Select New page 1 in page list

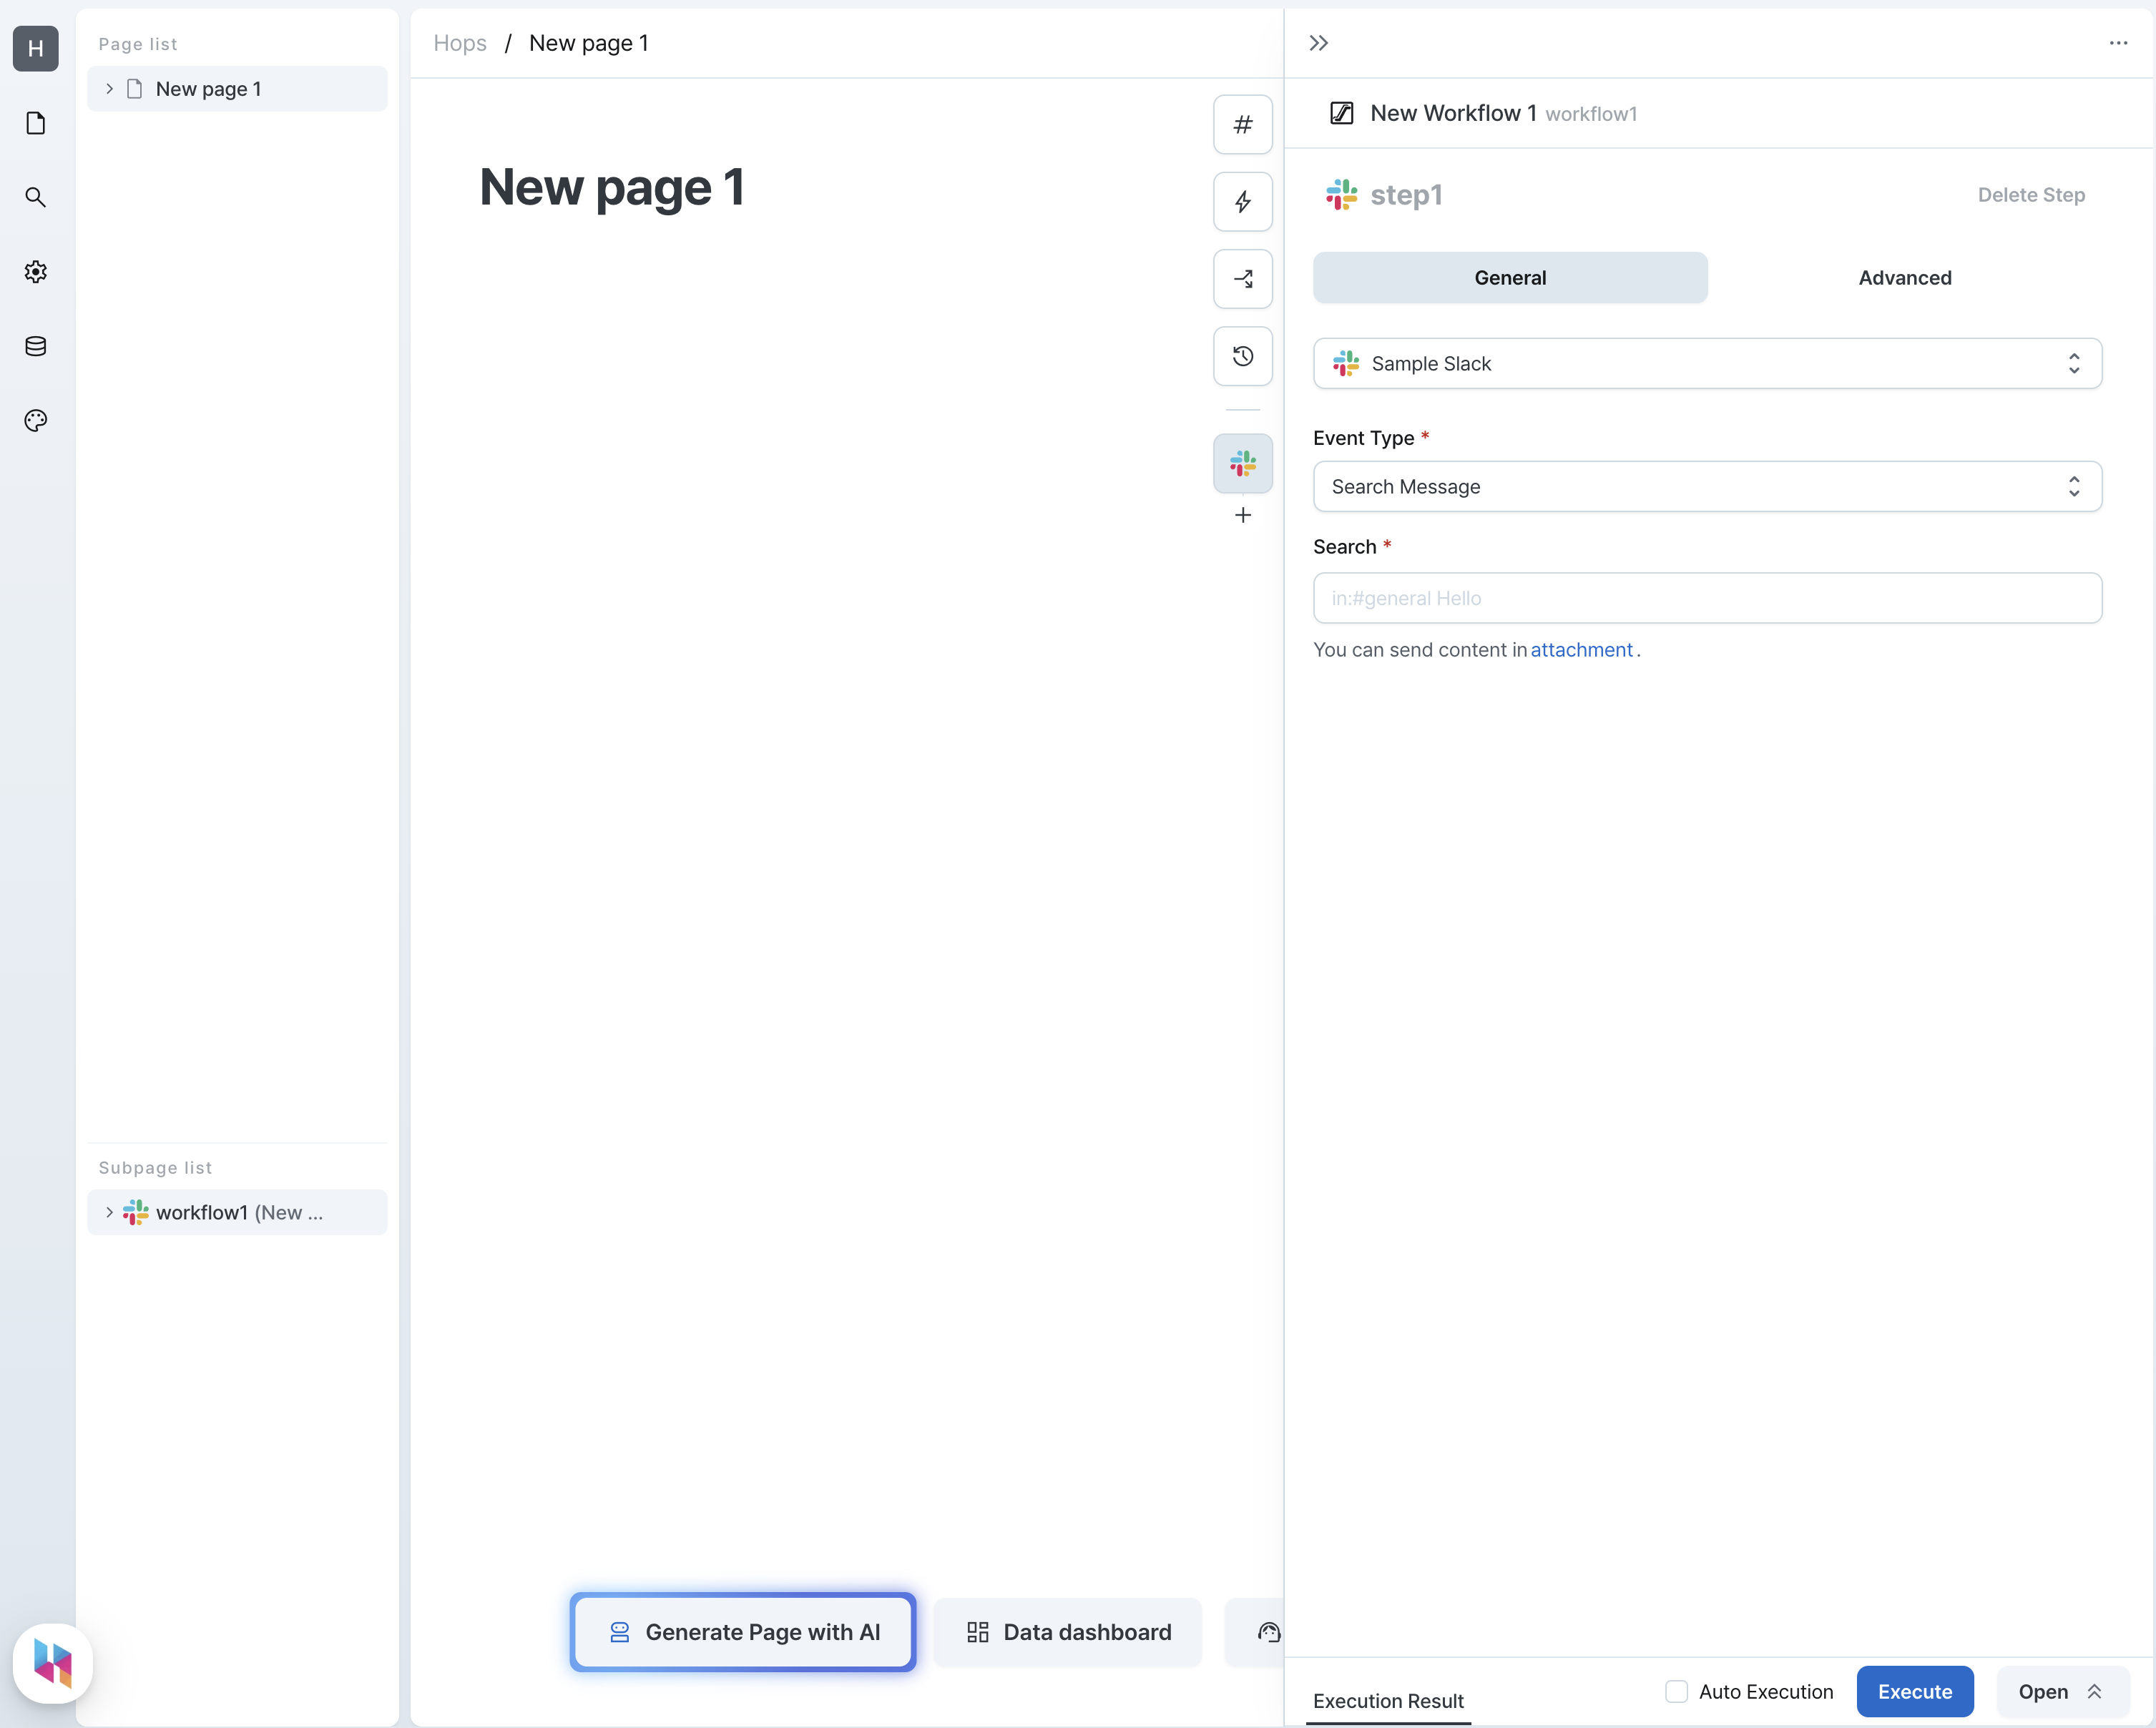pyautogui.click(x=237, y=89)
